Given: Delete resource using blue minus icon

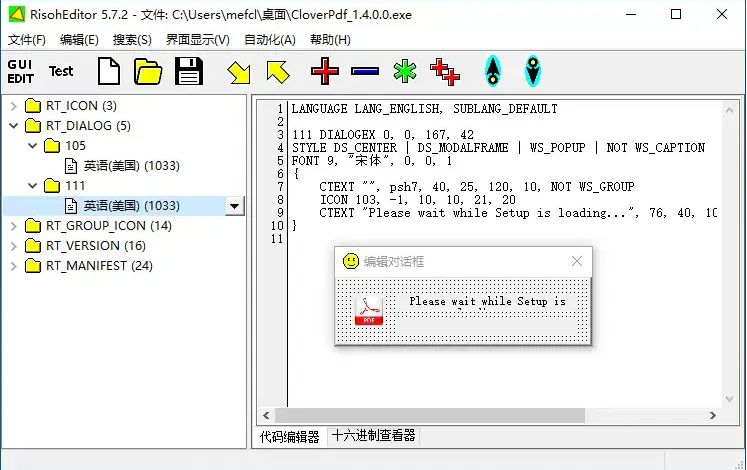Looking at the screenshot, I should click(x=365, y=71).
